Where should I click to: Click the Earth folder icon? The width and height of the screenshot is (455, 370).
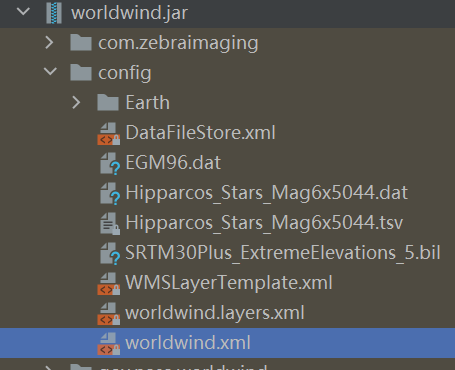108,102
